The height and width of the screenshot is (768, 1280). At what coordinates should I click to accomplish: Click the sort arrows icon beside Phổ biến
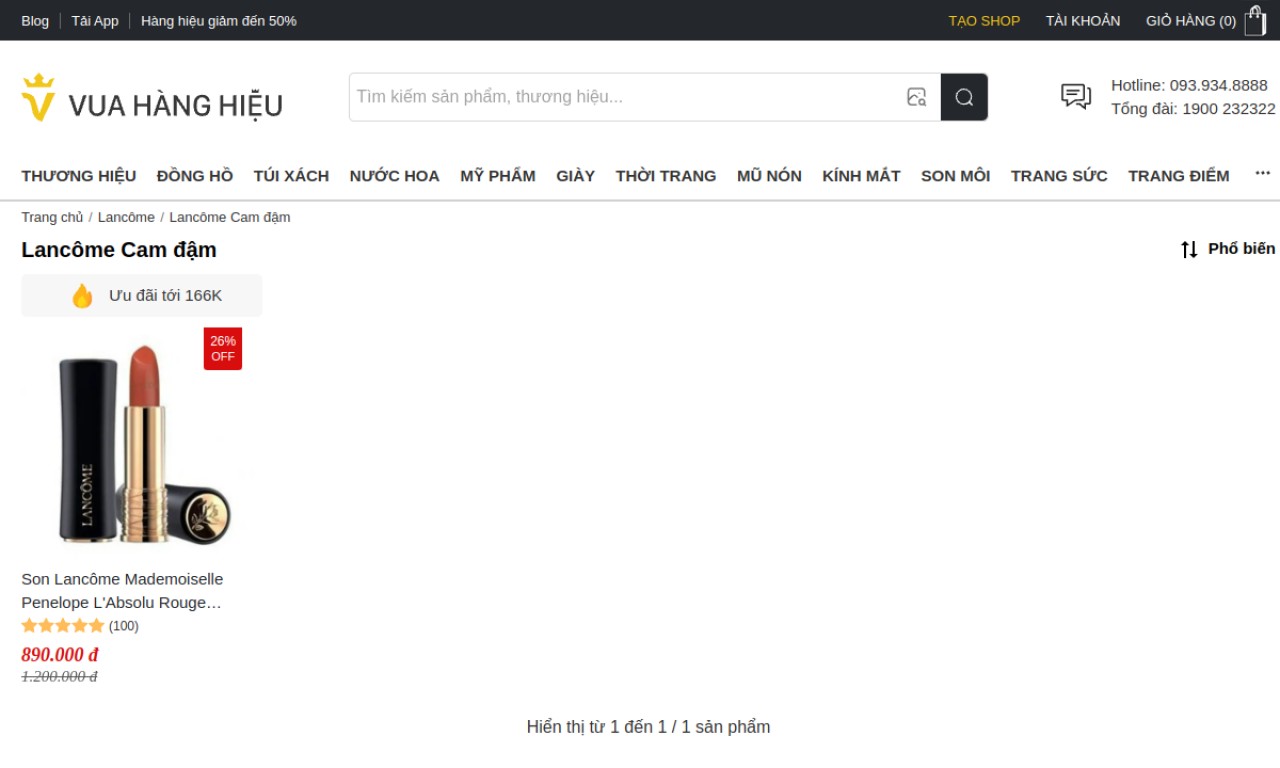[1189, 249]
